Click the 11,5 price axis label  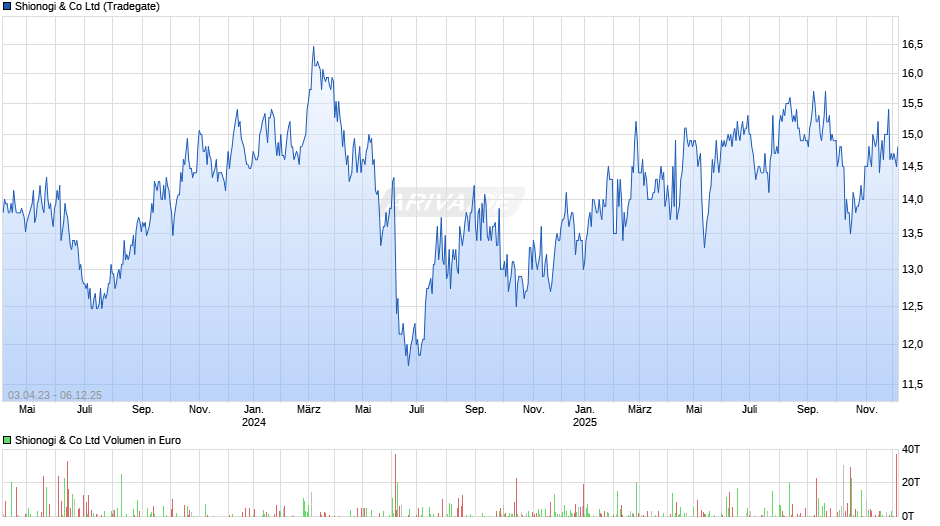pyautogui.click(x=912, y=384)
